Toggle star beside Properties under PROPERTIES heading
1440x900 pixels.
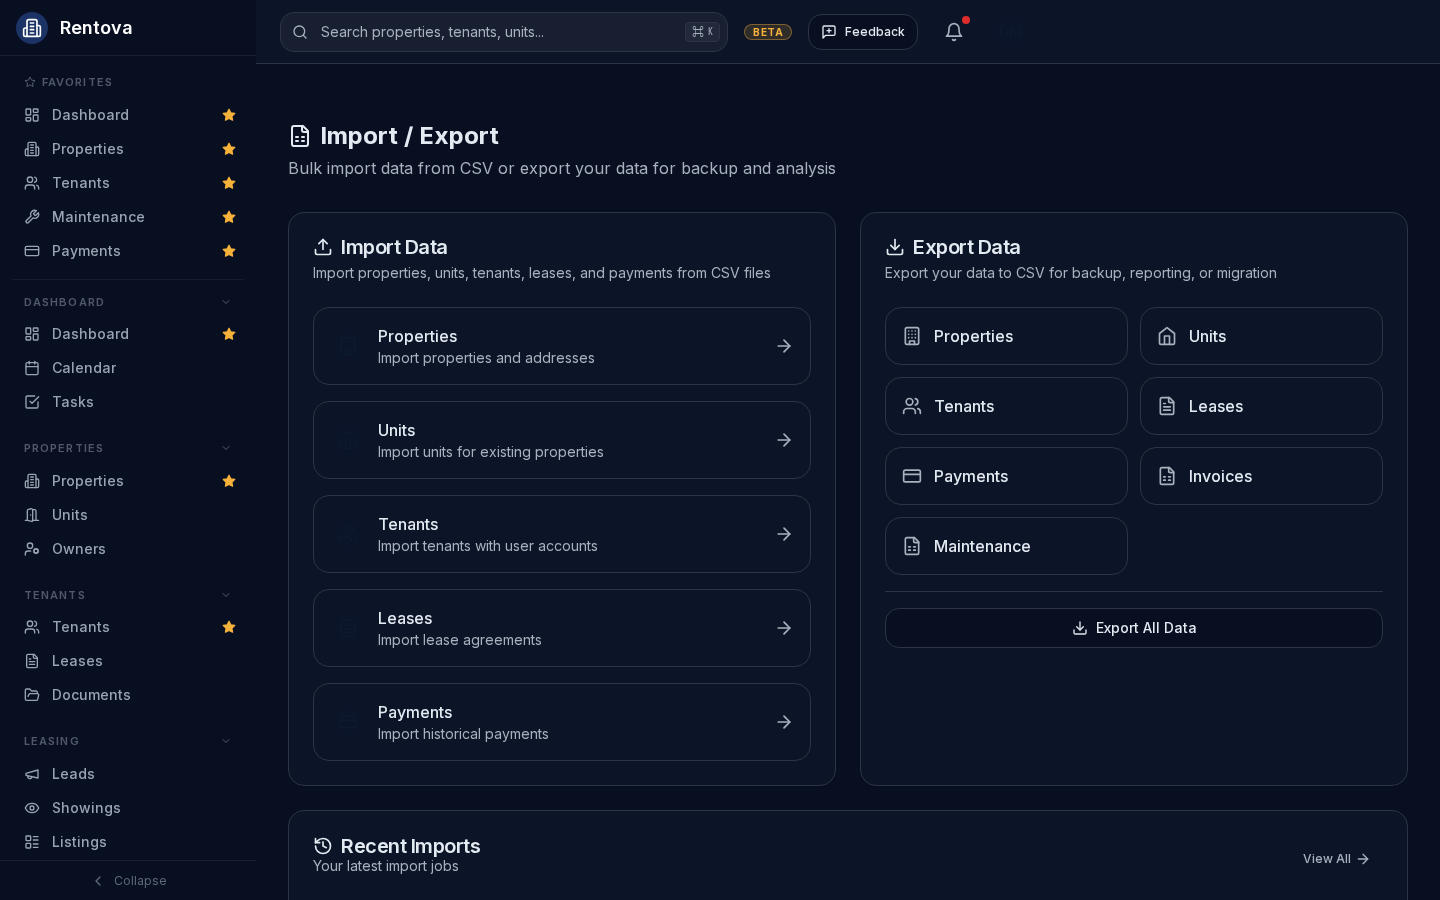click(229, 481)
